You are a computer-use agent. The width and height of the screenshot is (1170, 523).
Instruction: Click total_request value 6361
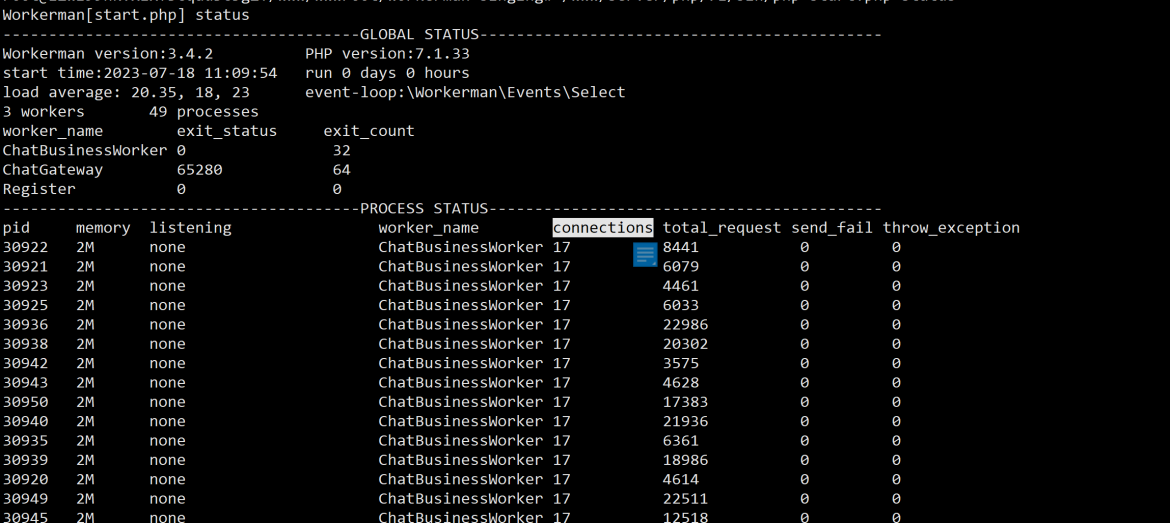pyautogui.click(x=681, y=441)
